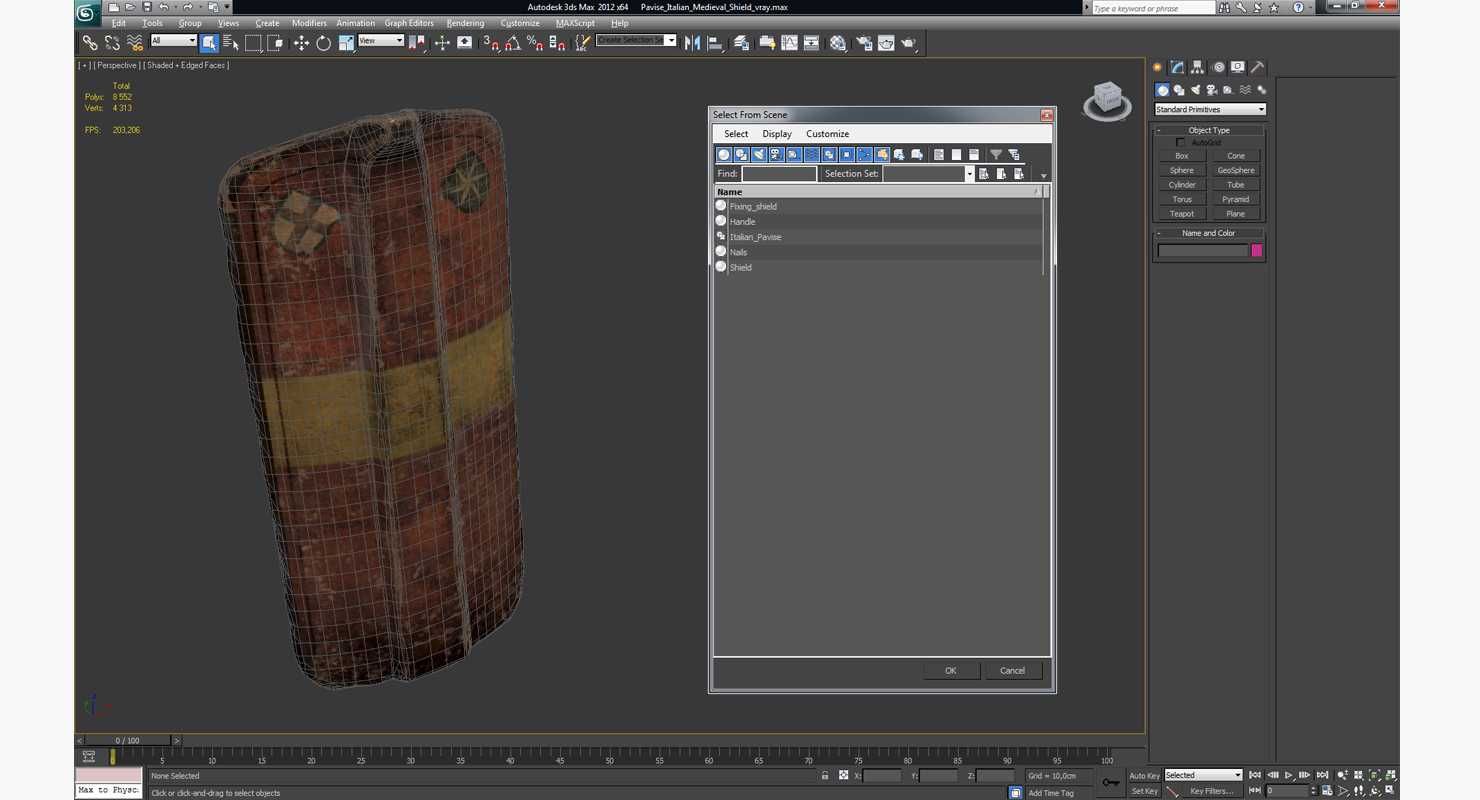1480x800 pixels.
Task: Toggle the Percent Snap icon
Action: point(535,43)
